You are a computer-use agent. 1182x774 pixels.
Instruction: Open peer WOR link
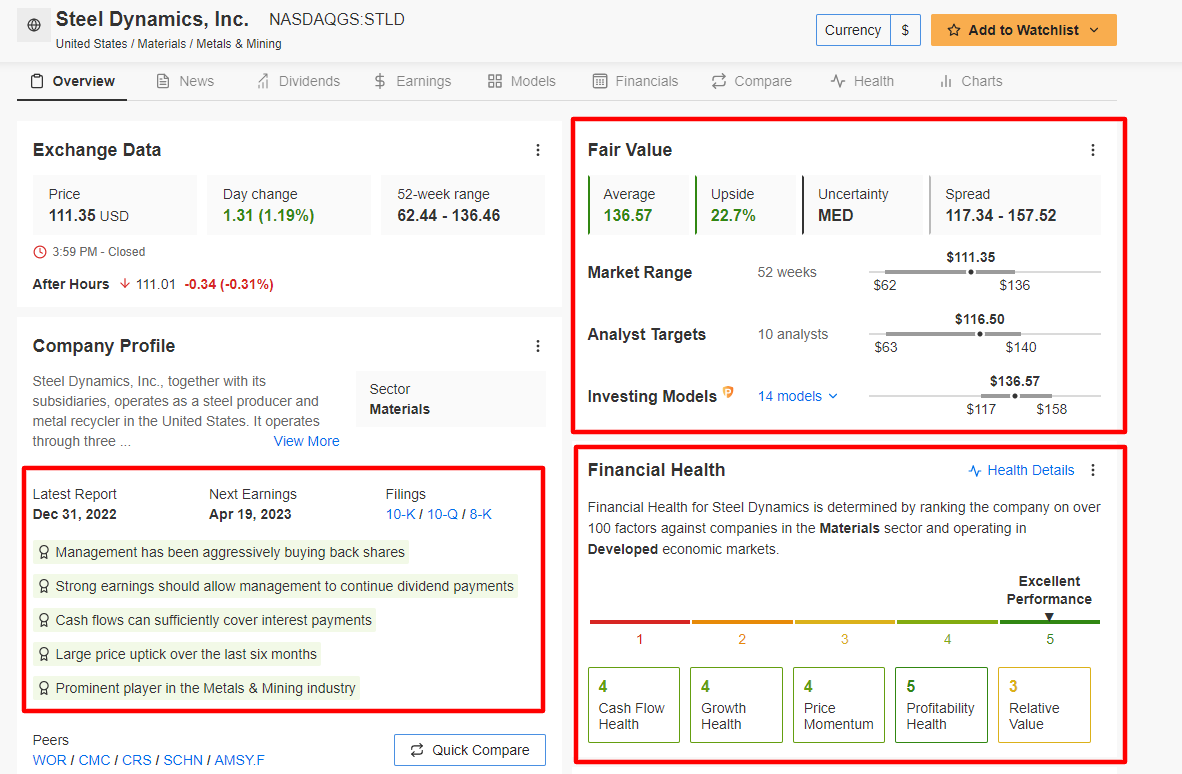pyautogui.click(x=50, y=760)
